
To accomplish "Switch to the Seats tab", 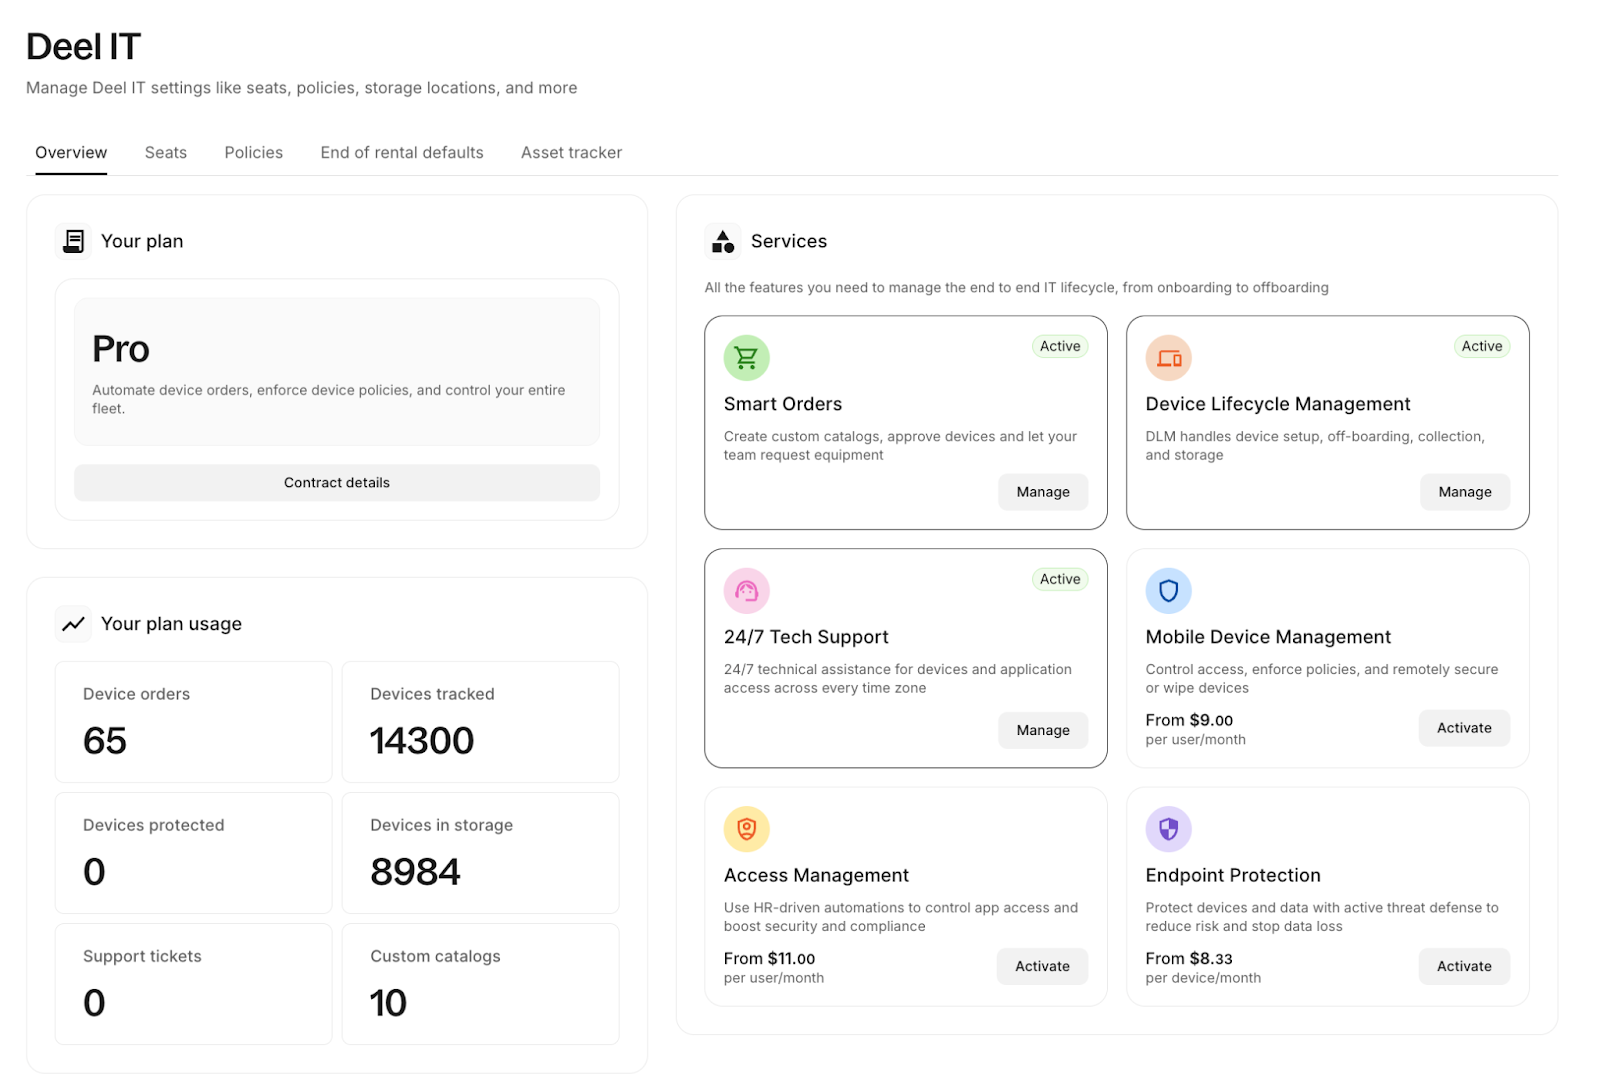I will 165,153.
